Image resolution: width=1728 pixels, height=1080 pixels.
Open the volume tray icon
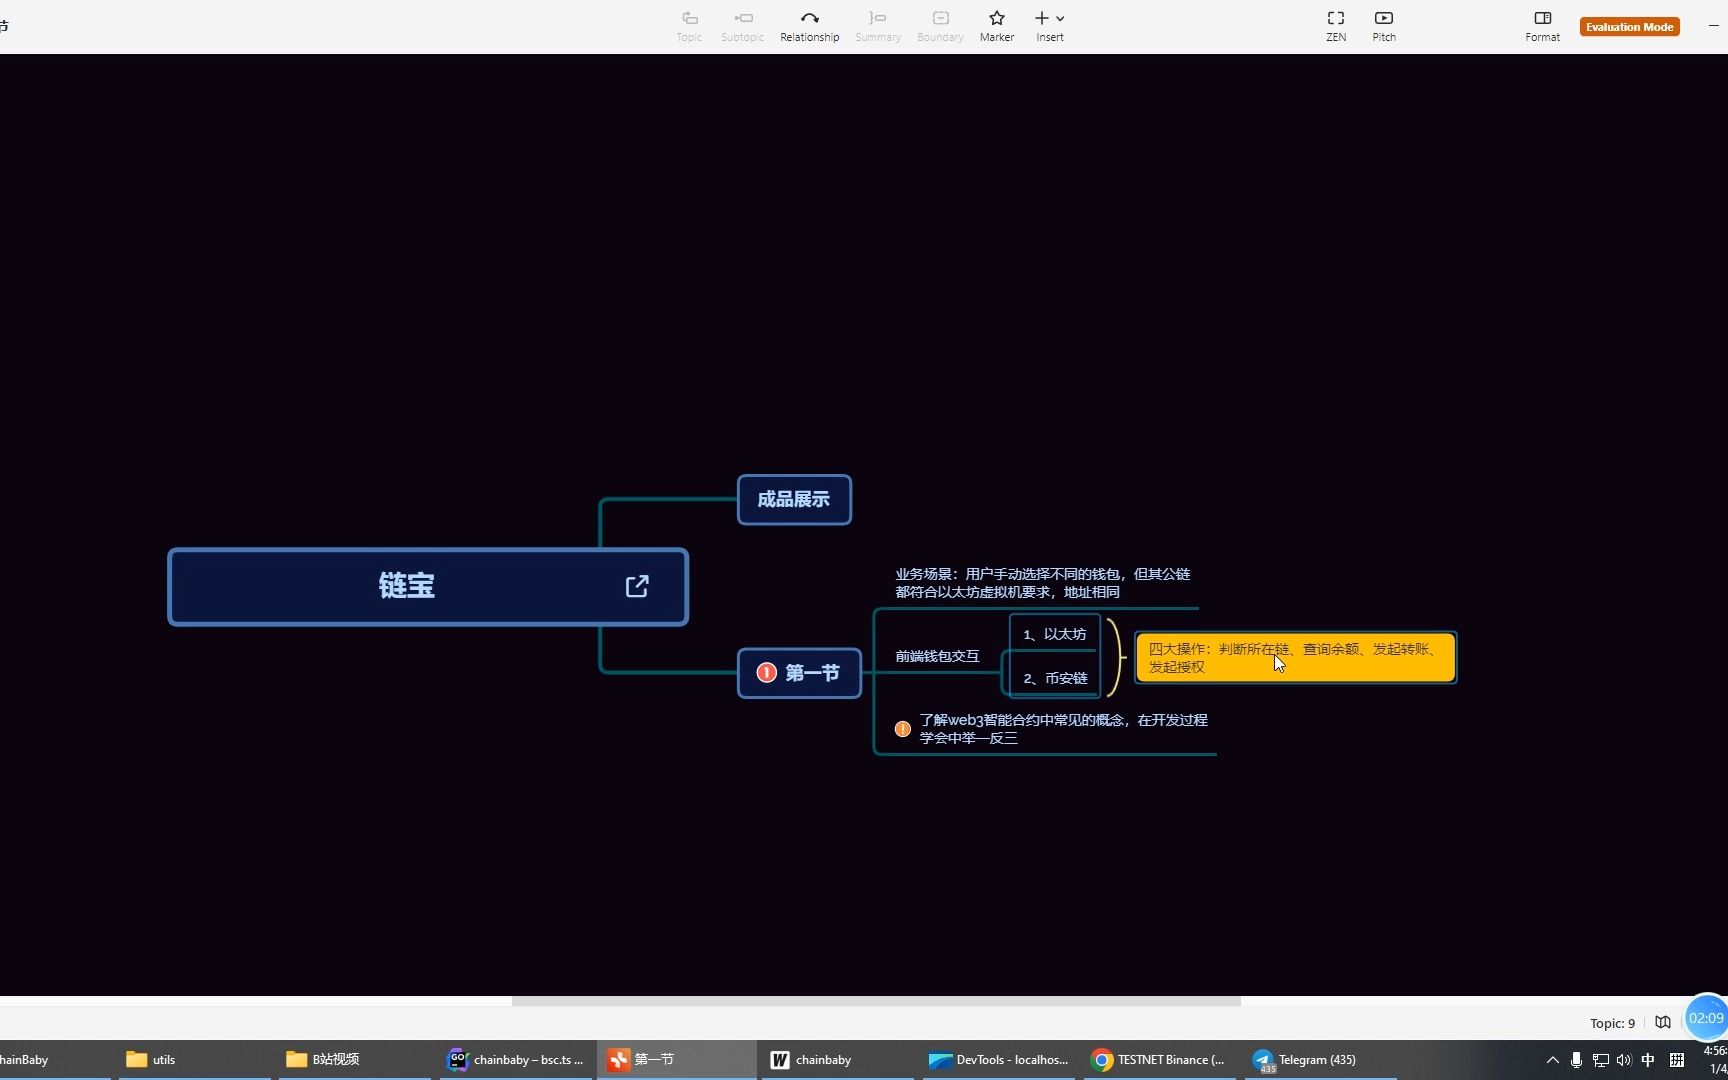[x=1623, y=1060]
